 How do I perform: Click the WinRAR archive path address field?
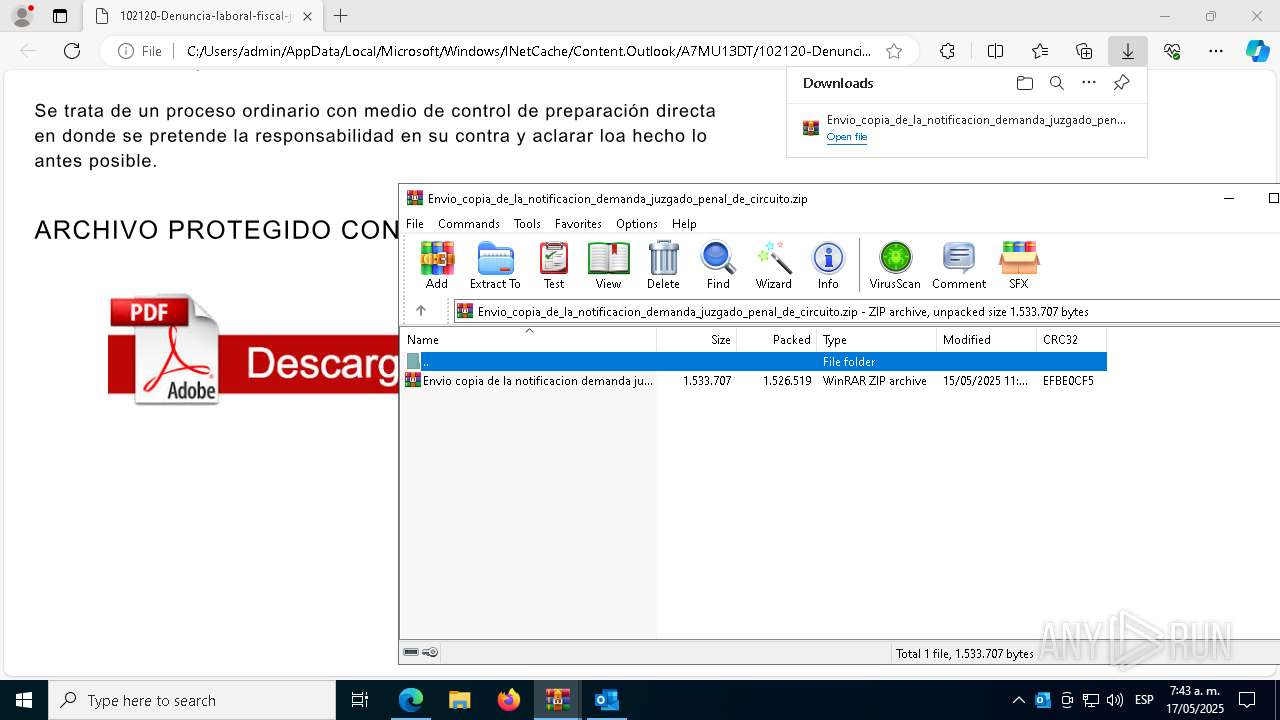866,311
